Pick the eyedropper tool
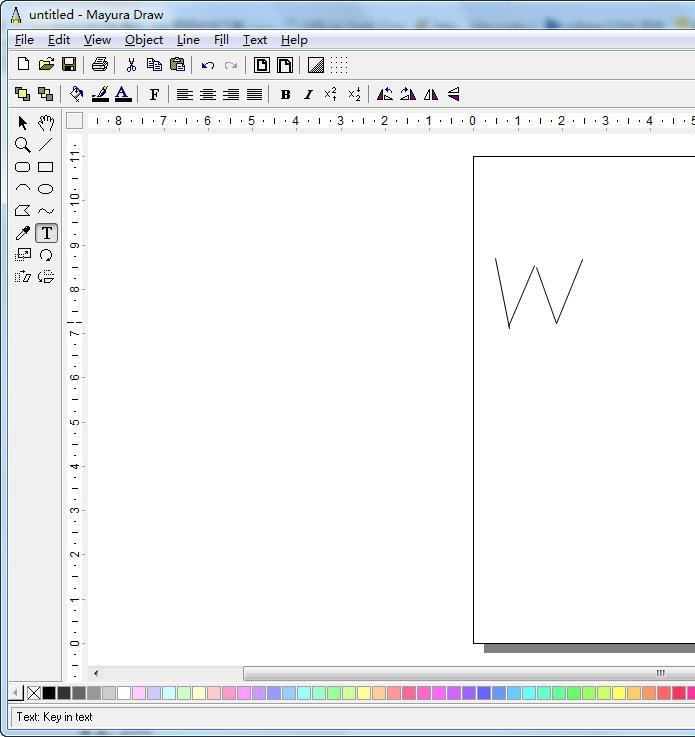Image resolution: width=695 pixels, height=737 pixels. pyautogui.click(x=22, y=233)
